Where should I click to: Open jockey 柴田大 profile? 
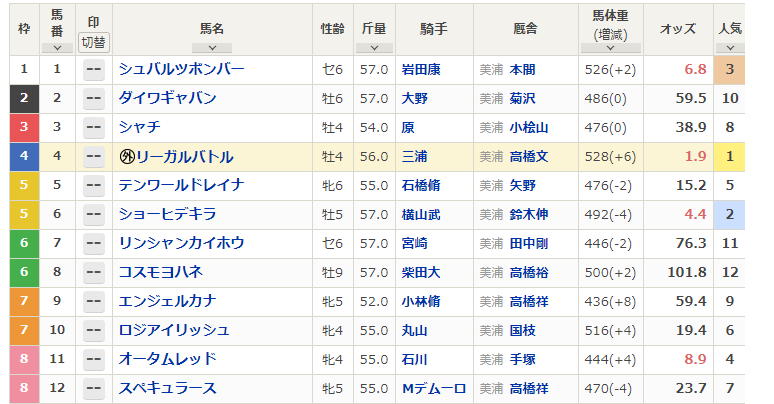[x=421, y=272]
